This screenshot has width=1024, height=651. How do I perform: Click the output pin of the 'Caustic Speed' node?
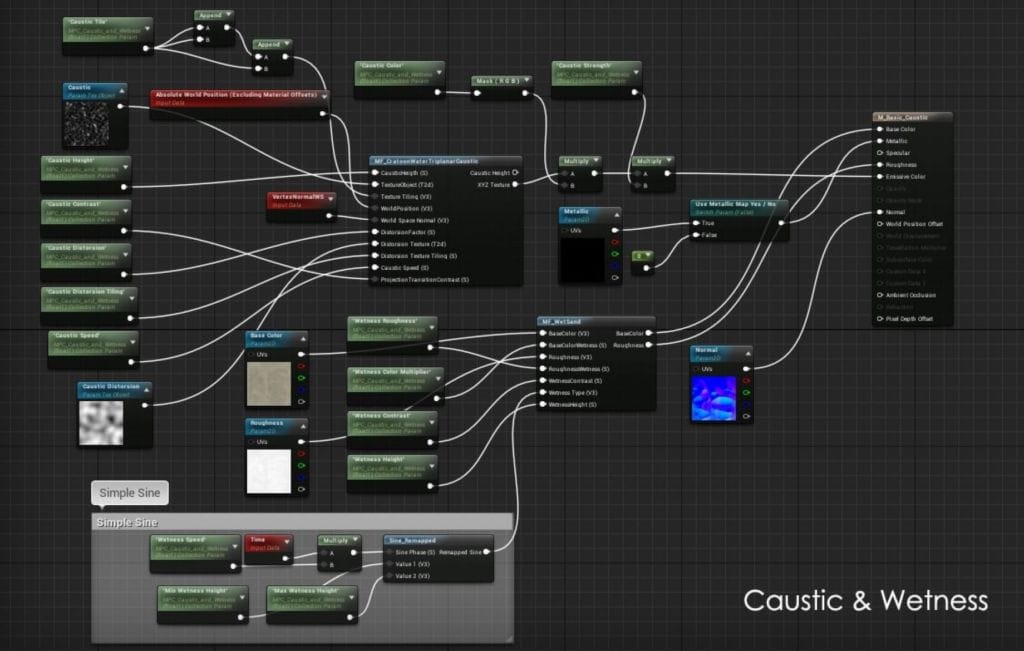(131, 362)
